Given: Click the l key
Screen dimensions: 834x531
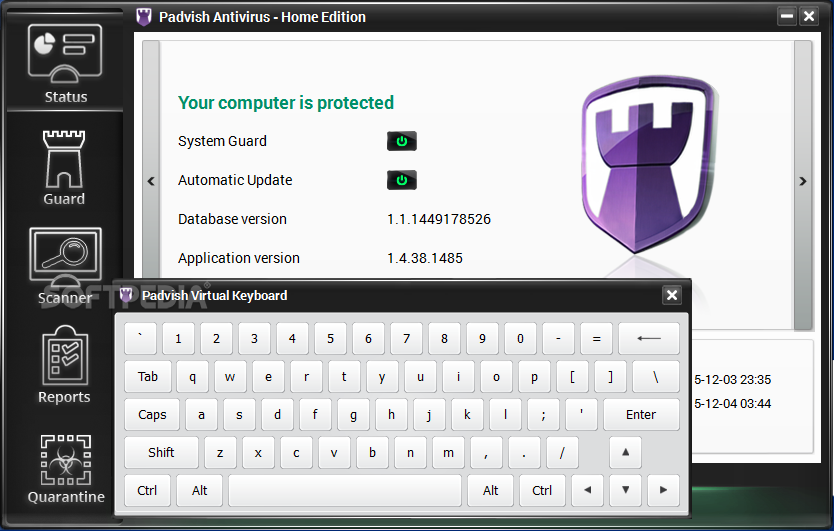Looking at the screenshot, I should [x=505, y=414].
